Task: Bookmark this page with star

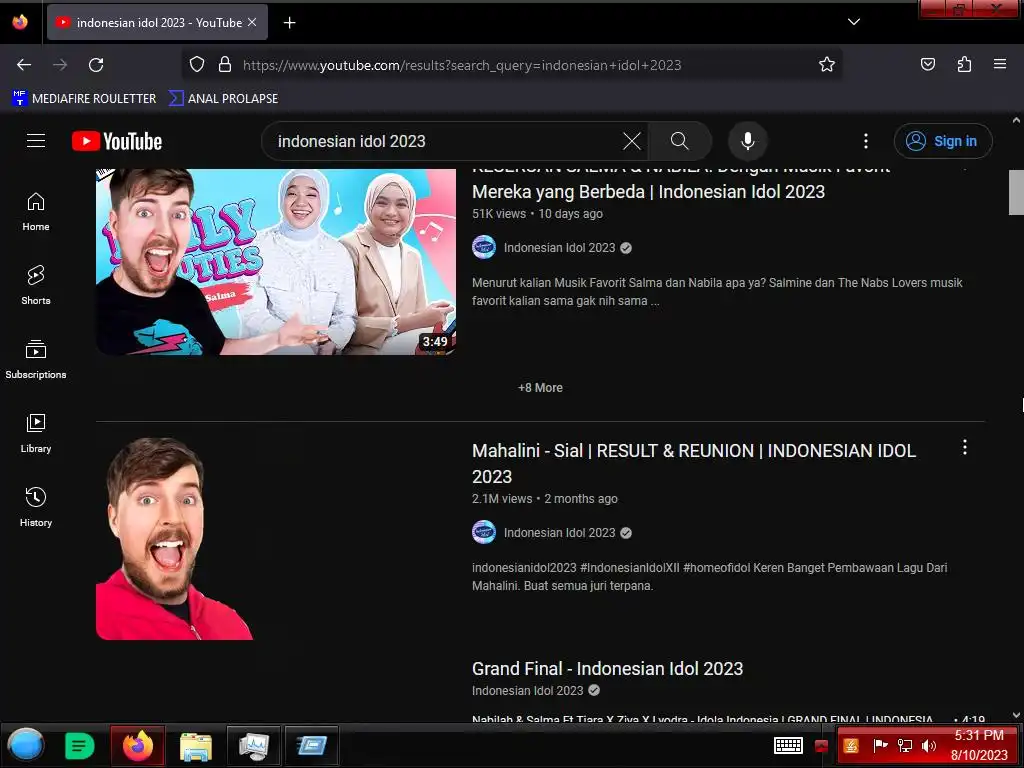Action: click(827, 65)
